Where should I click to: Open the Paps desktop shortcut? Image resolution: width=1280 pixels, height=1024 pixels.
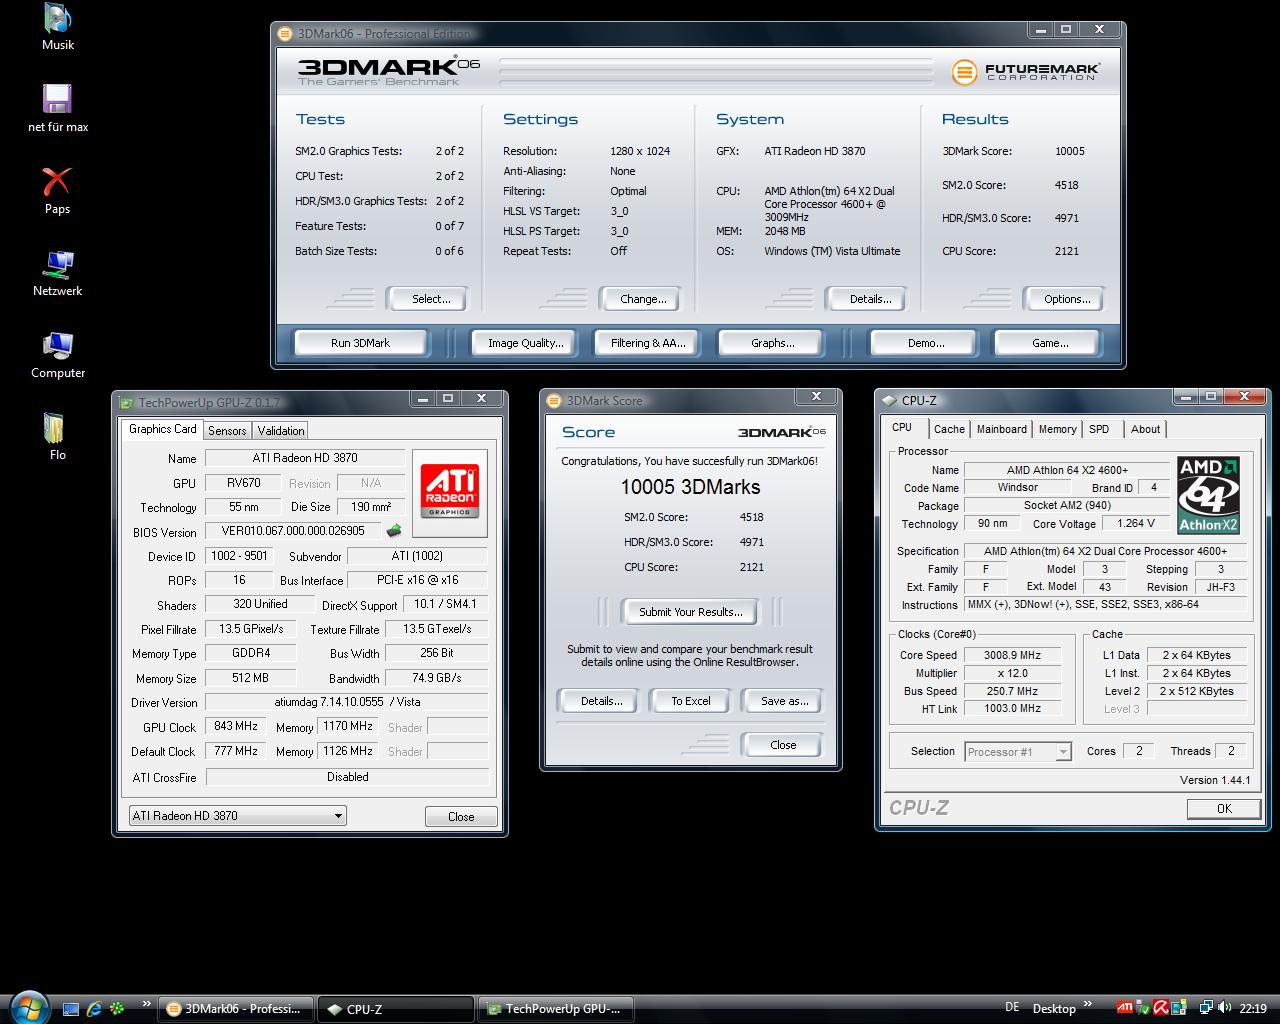tap(58, 191)
